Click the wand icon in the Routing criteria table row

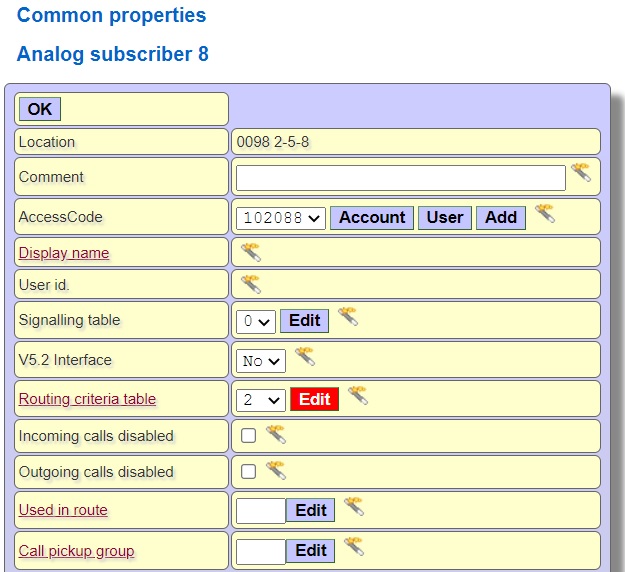(x=357, y=395)
